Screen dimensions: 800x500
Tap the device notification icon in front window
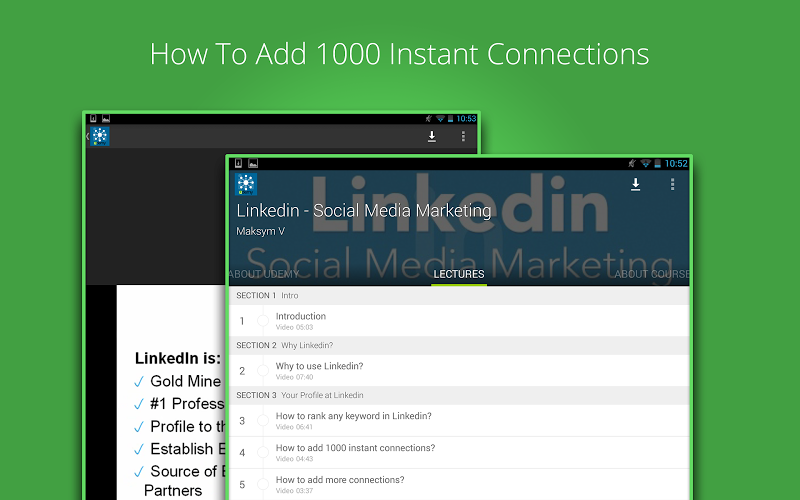click(x=238, y=163)
